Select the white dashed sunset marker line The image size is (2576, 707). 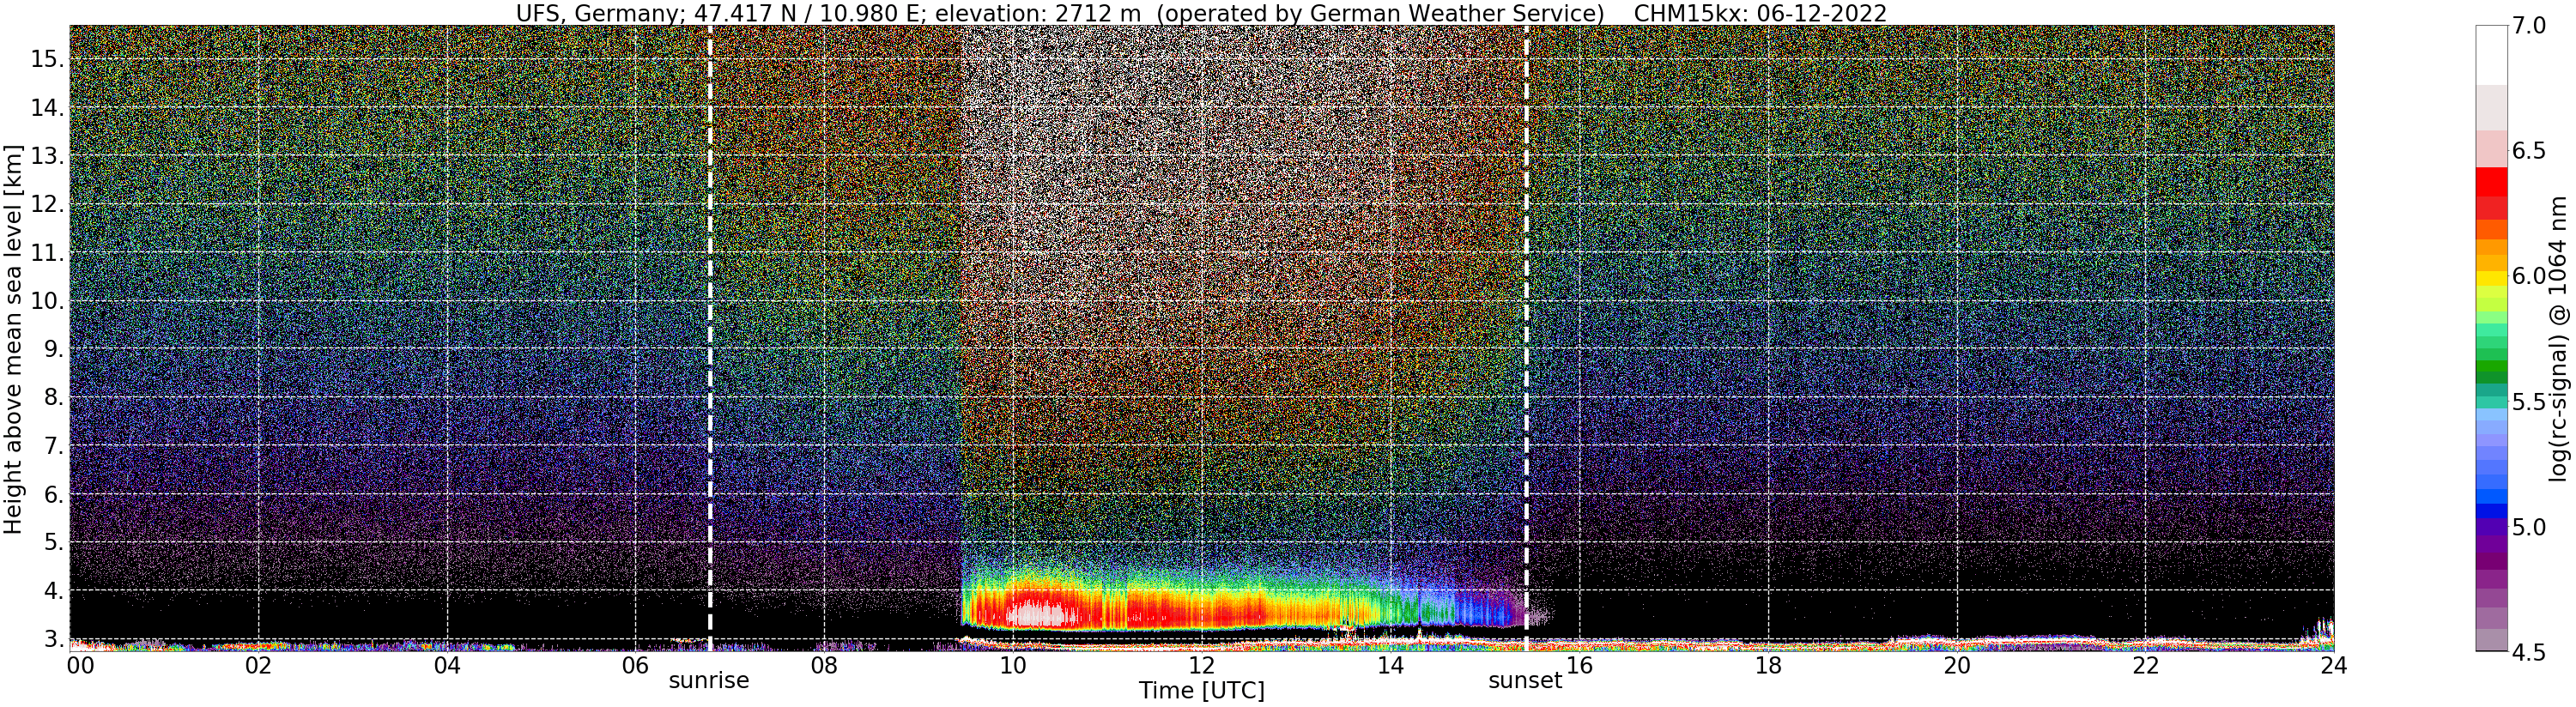1526,338
